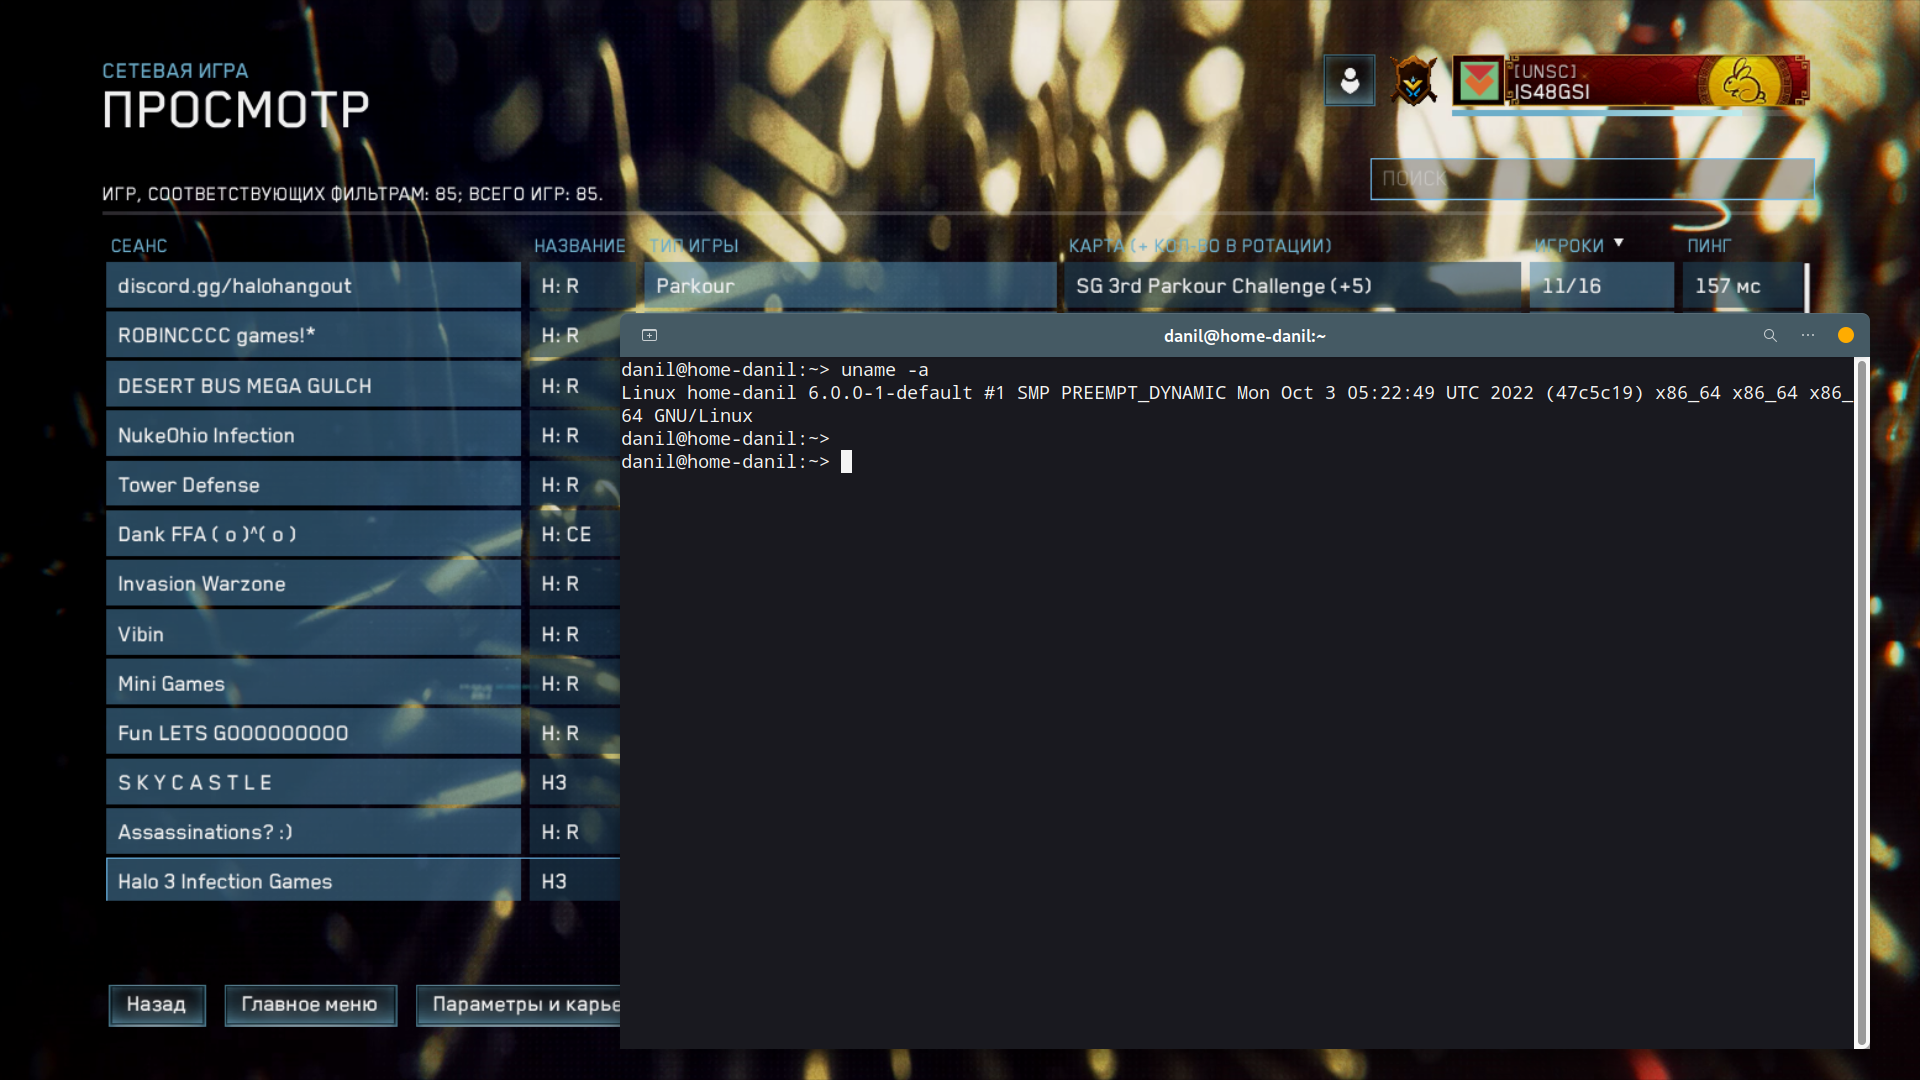The image size is (1920, 1080).
Task: Click the terminal title danil@home-danil:~
Action: click(x=1244, y=336)
